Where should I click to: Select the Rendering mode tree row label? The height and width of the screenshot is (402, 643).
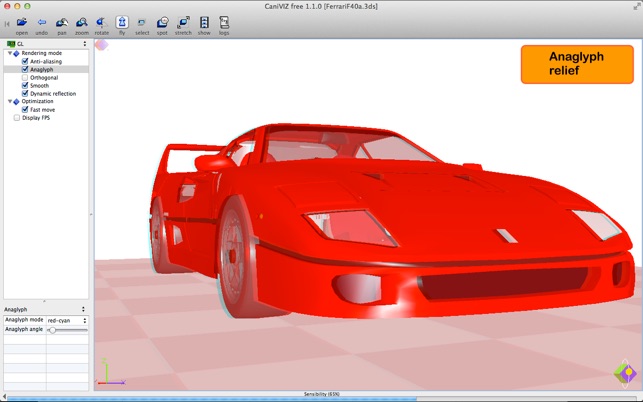click(42, 53)
